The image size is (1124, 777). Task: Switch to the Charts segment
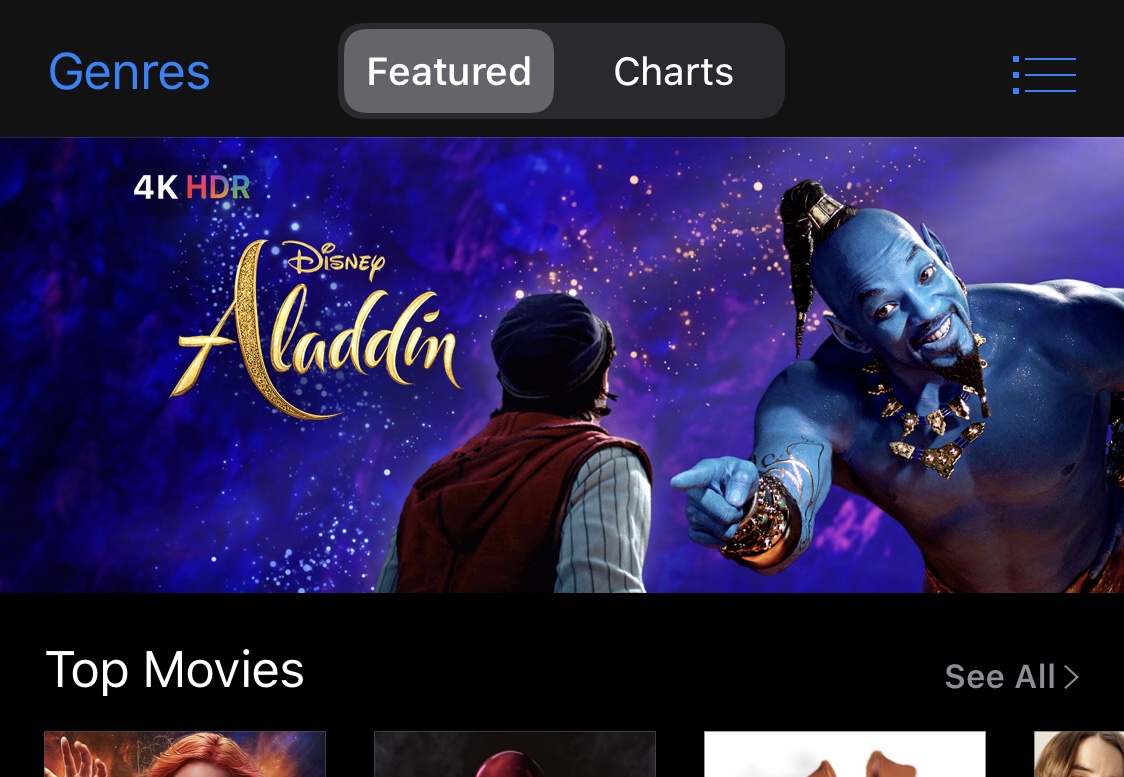[x=673, y=71]
